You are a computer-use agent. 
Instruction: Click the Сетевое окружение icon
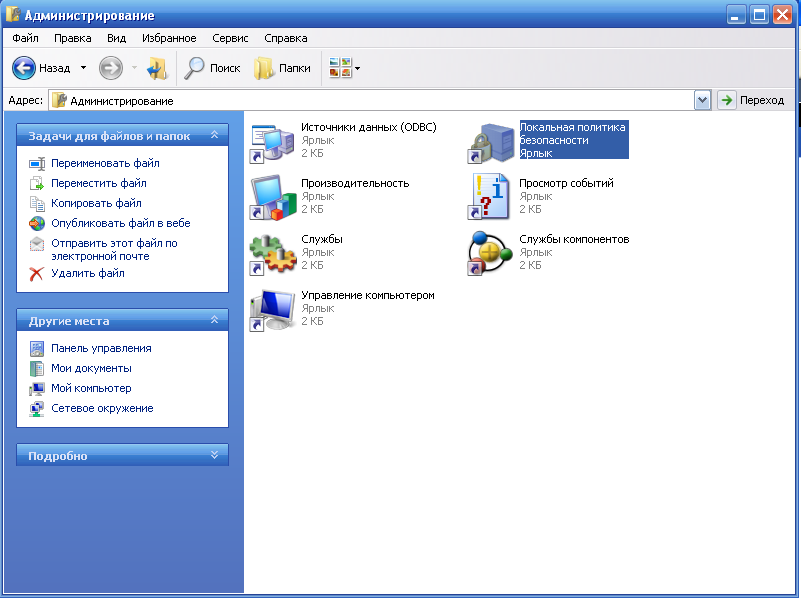37,409
